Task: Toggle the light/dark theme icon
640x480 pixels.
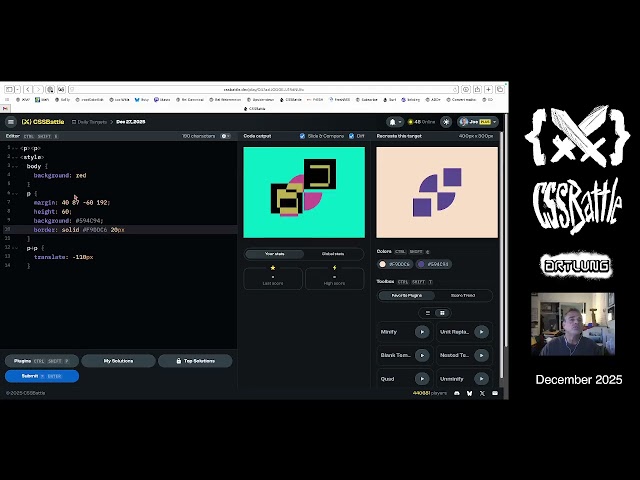Action: click(446, 122)
